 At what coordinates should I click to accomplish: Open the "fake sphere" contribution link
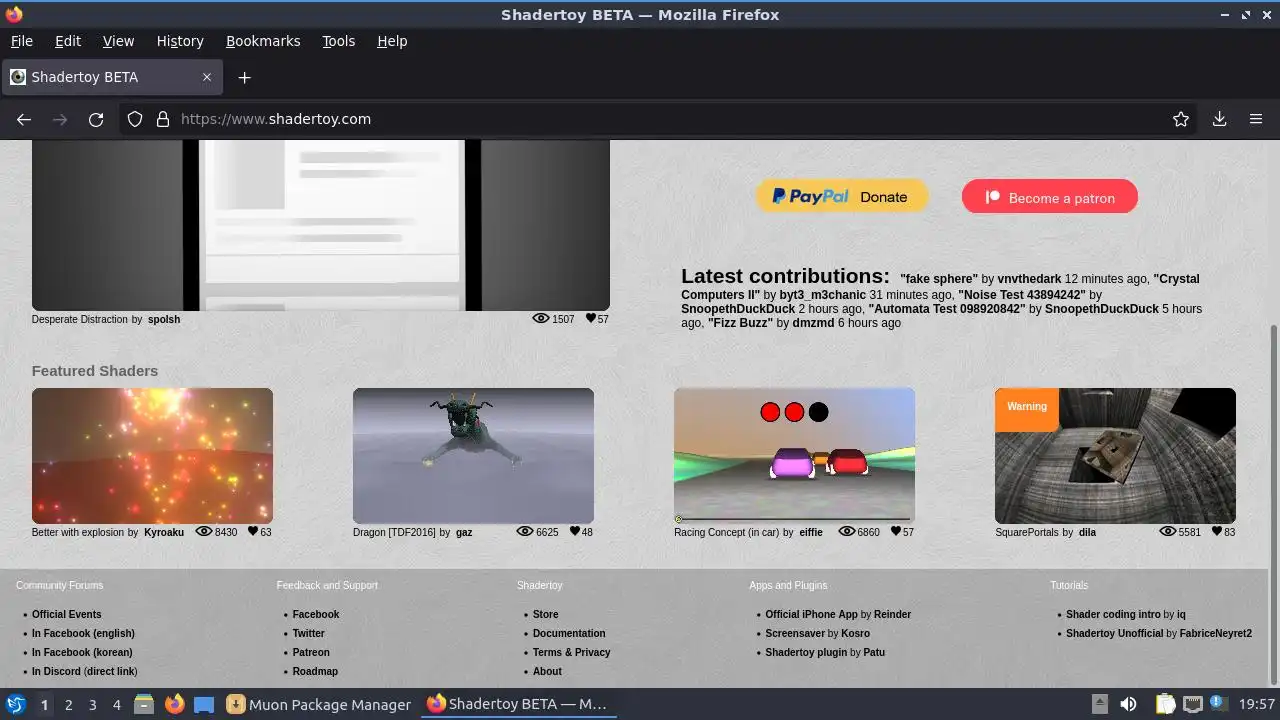pos(939,279)
